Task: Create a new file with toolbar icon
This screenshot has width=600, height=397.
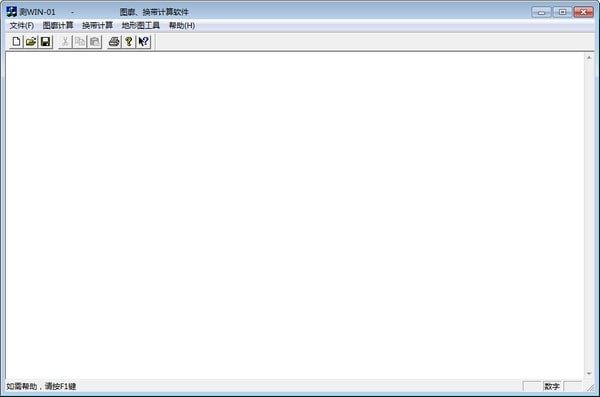Action: (x=16, y=41)
